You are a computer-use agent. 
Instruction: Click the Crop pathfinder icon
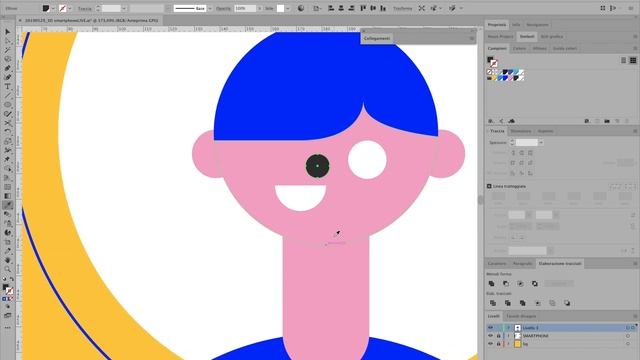click(x=538, y=303)
